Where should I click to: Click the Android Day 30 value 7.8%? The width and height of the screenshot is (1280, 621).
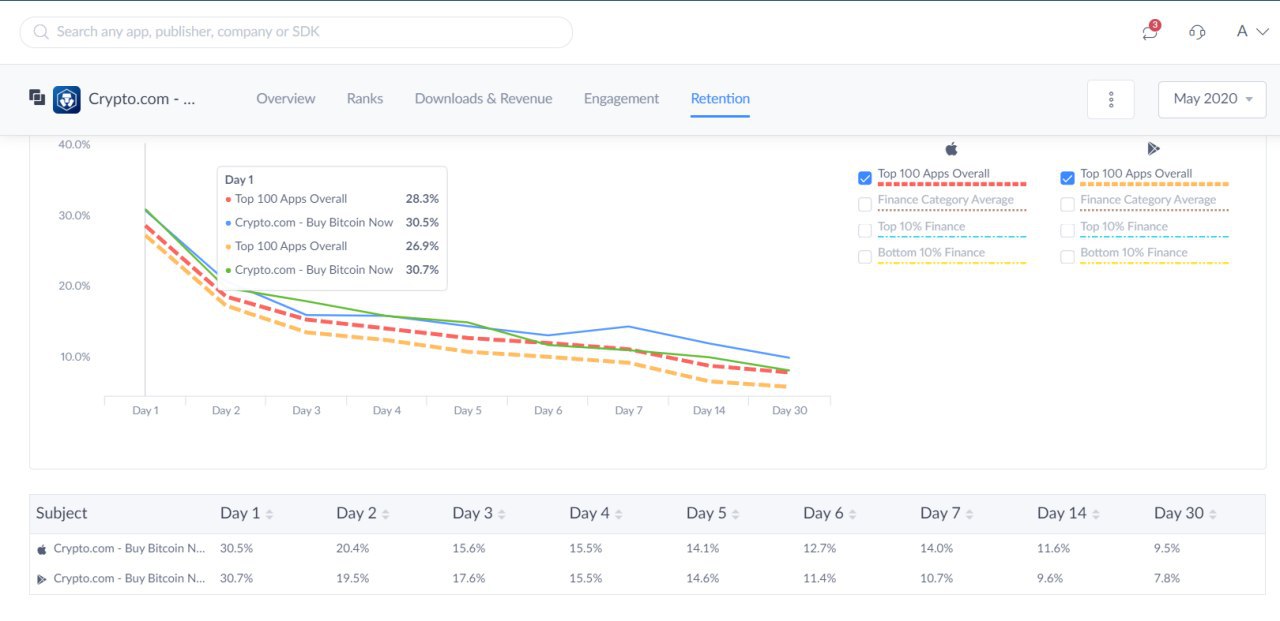(x=1167, y=578)
